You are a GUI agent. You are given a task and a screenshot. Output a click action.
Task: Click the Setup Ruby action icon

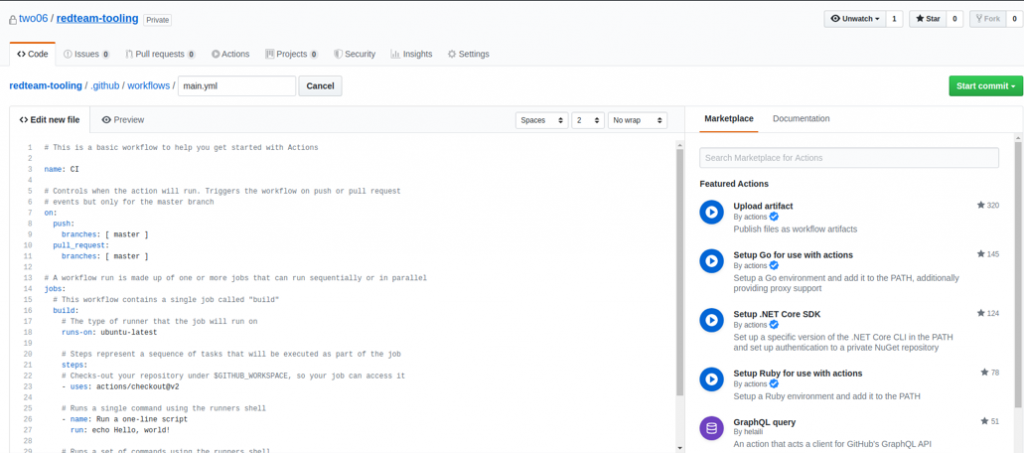point(712,379)
